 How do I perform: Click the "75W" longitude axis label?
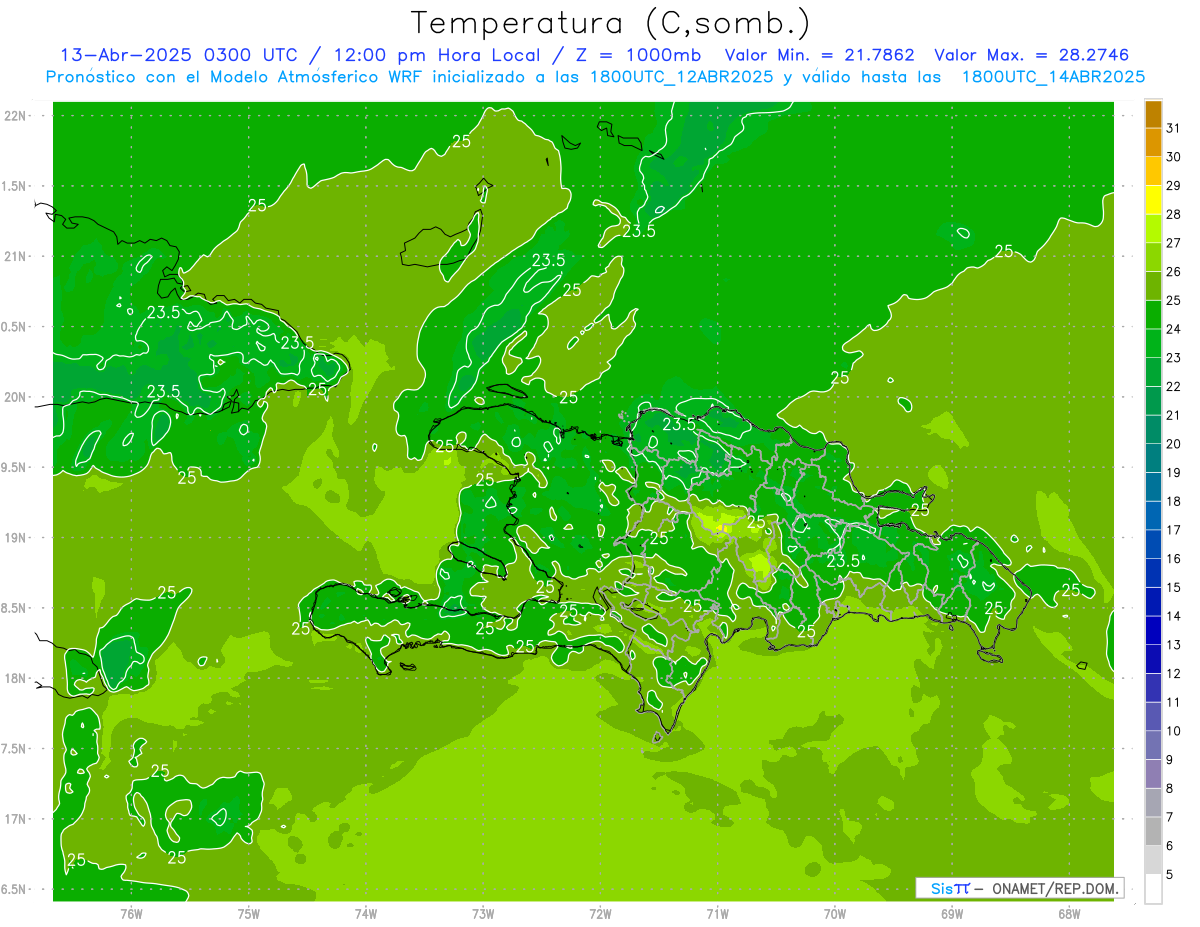click(249, 914)
